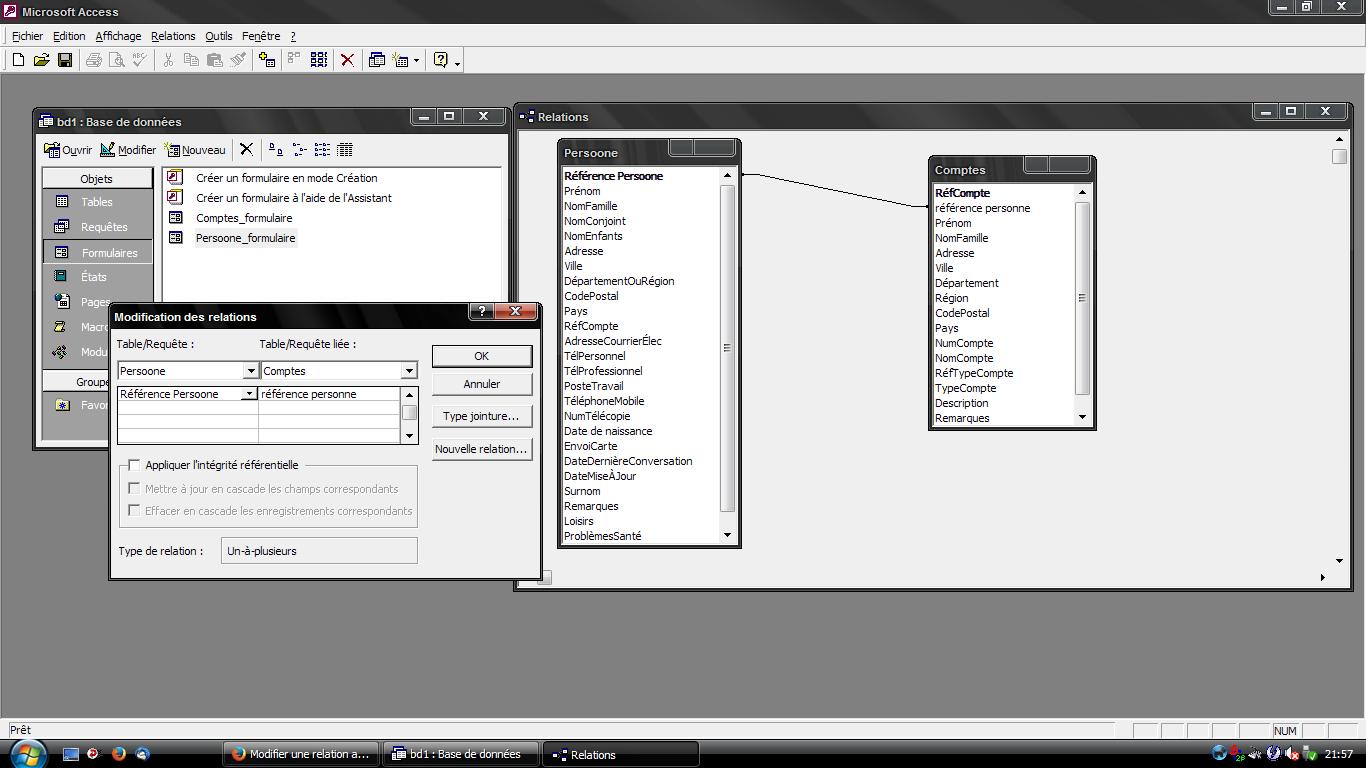Switch bd1 window to list view
Image resolution: width=1366 pixels, height=768 pixels.
pos(322,150)
